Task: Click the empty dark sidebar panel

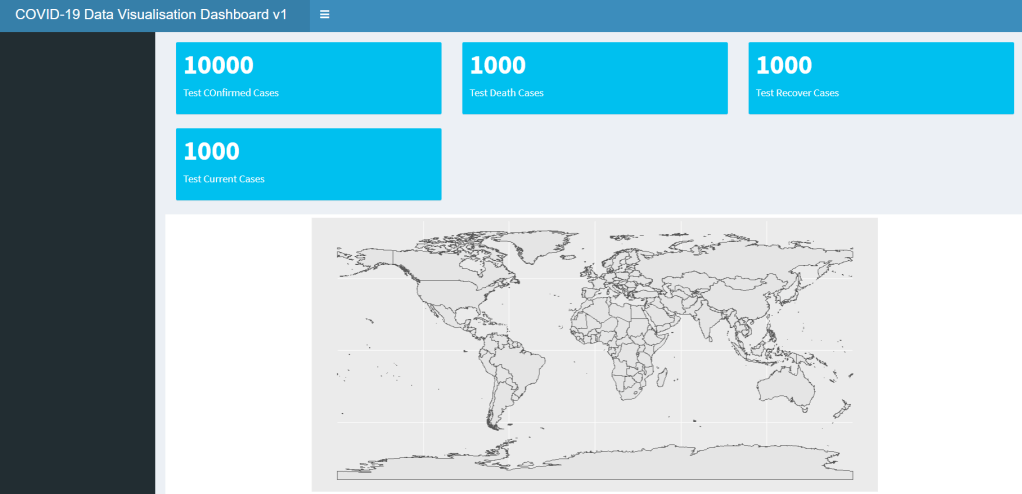Action: click(x=77, y=260)
